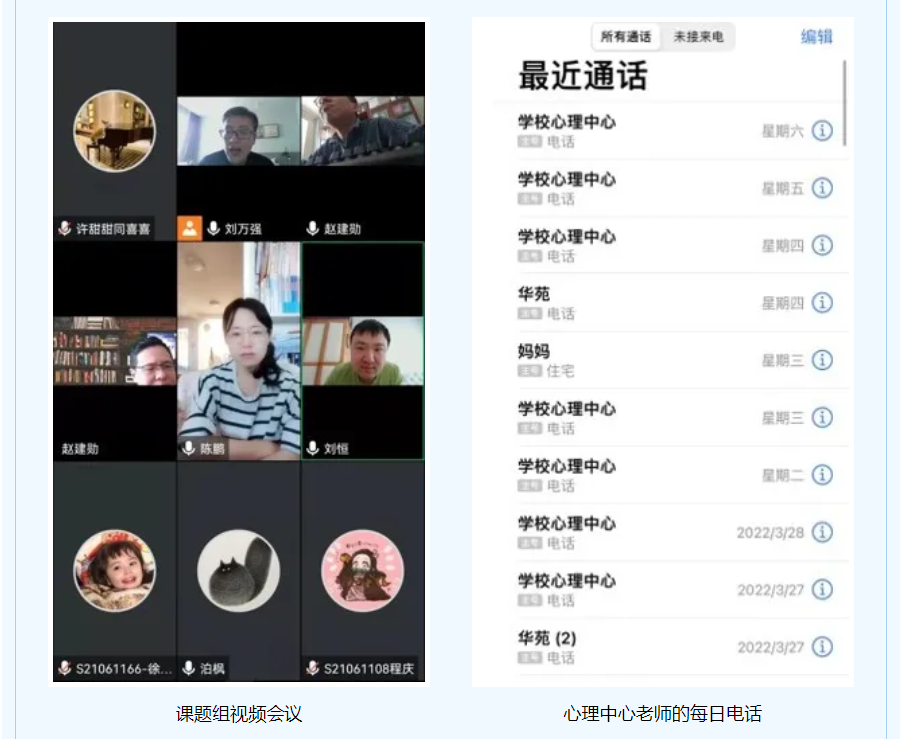Open info icon for 华苑 (2) call
904x739 pixels.
pyautogui.click(x=822, y=647)
